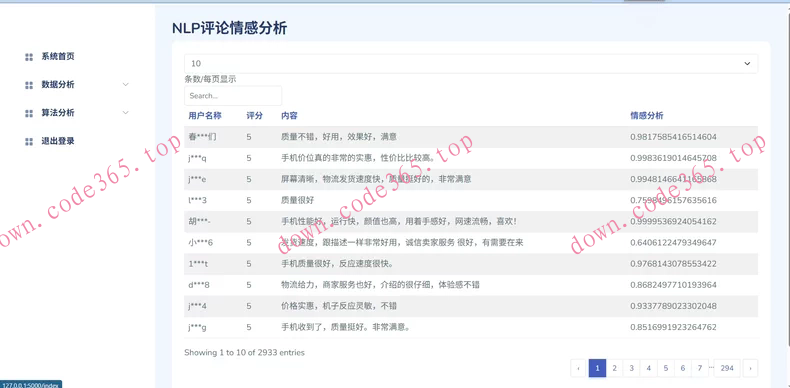
Task: Select page 1 in pagination
Action: click(x=597, y=368)
